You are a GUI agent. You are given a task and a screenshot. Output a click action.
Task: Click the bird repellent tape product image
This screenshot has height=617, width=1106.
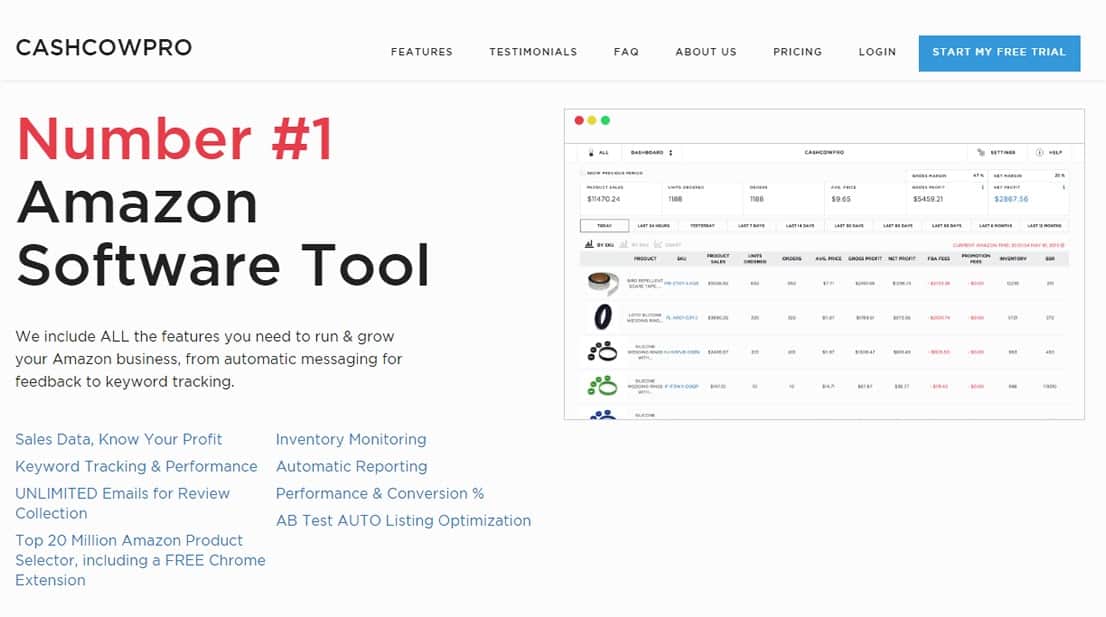[x=603, y=284]
